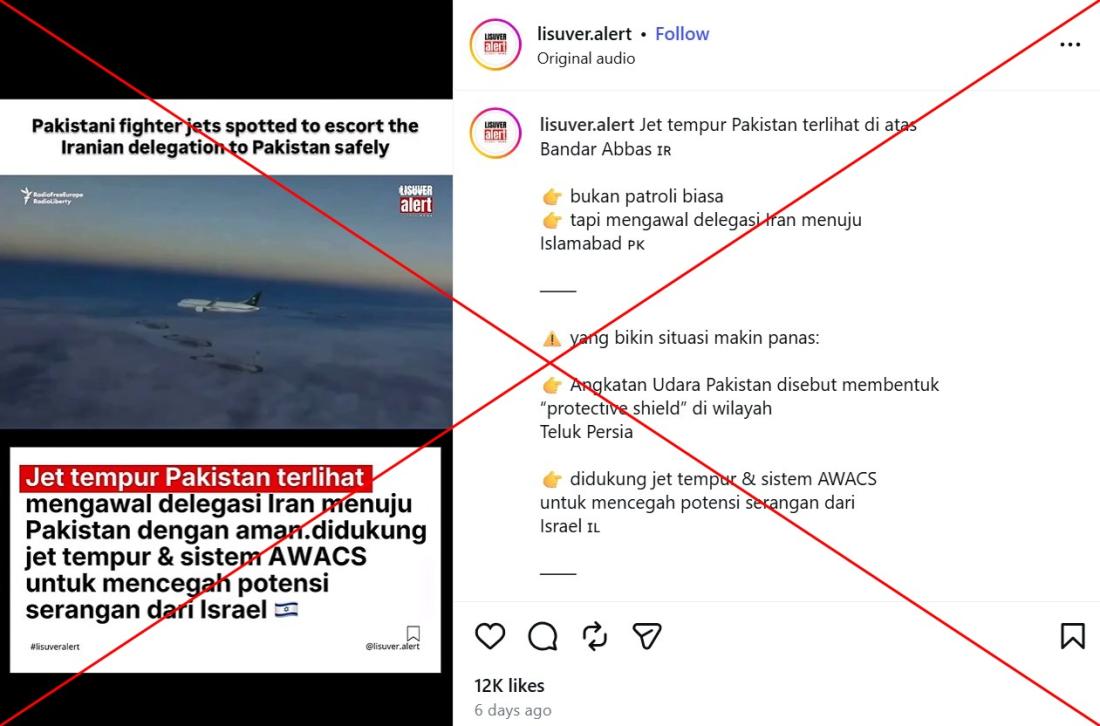Image resolution: width=1100 pixels, height=726 pixels.
Task: Share post with paper plane icon
Action: tap(647, 636)
